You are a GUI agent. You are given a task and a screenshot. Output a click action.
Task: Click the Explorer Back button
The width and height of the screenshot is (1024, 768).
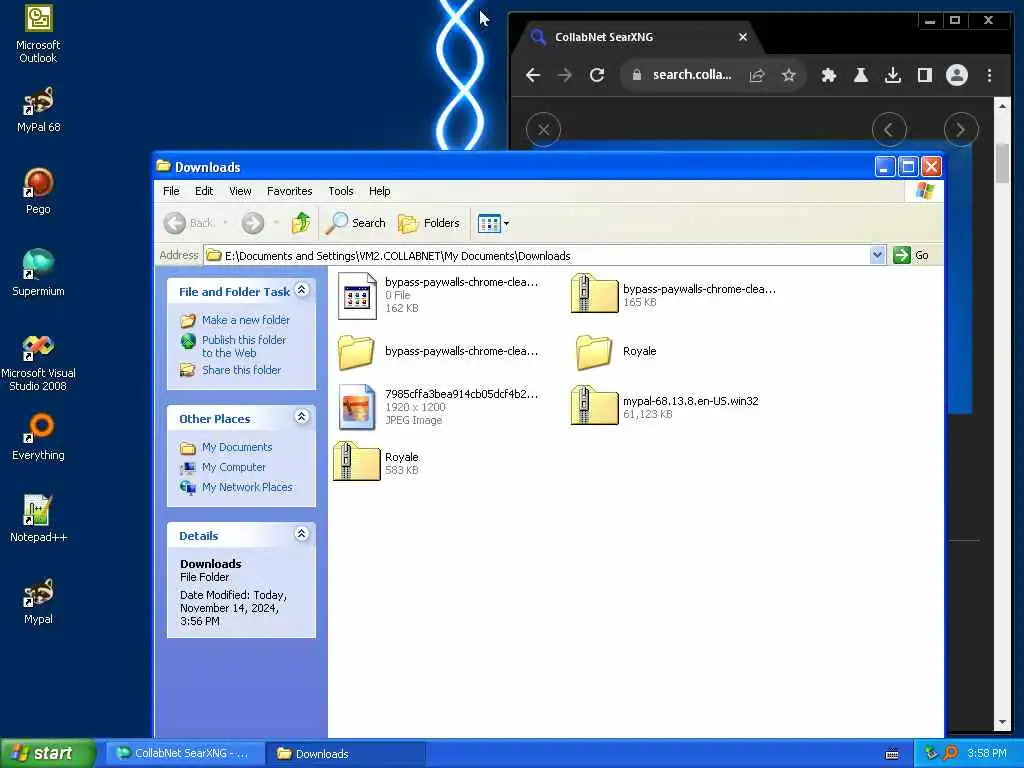coord(189,223)
